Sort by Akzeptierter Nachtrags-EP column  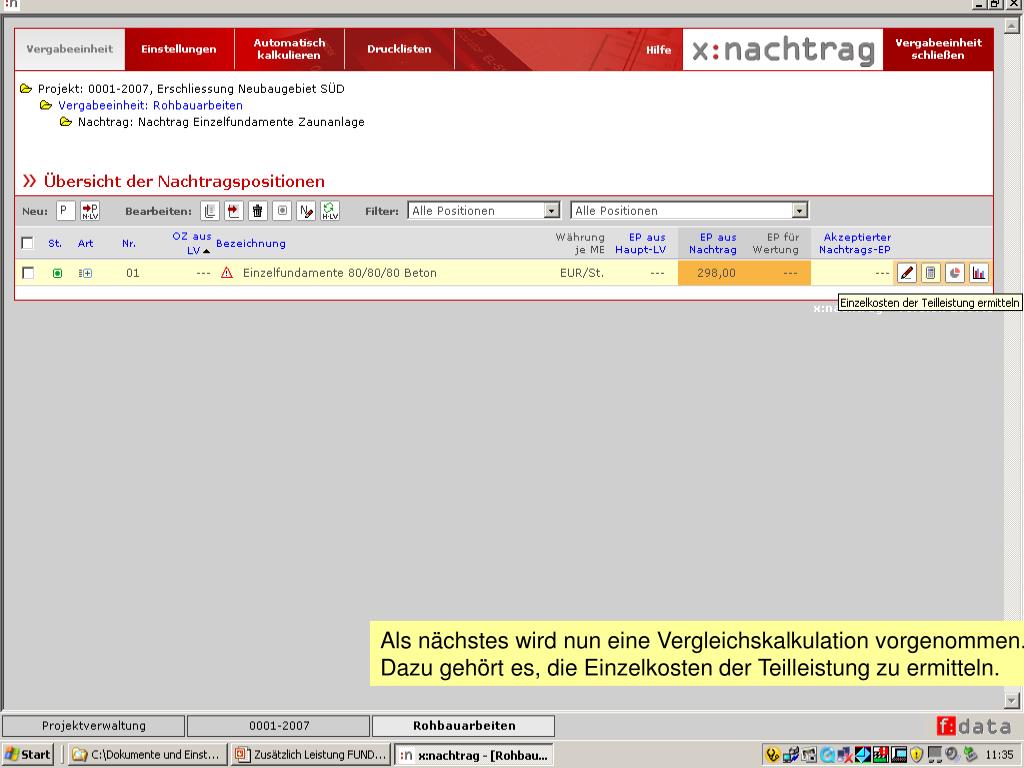(855, 243)
